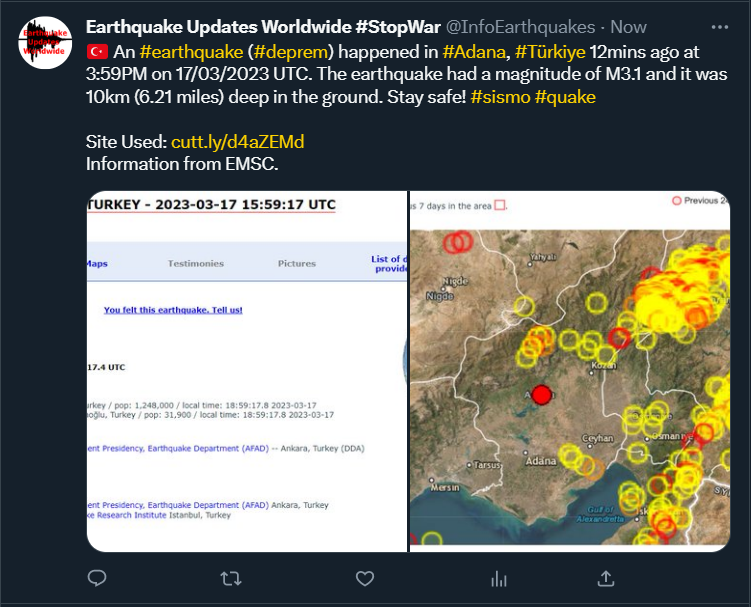This screenshot has height=607, width=751.
Task: Click the #earthquake hashtag
Action: click(x=191, y=52)
